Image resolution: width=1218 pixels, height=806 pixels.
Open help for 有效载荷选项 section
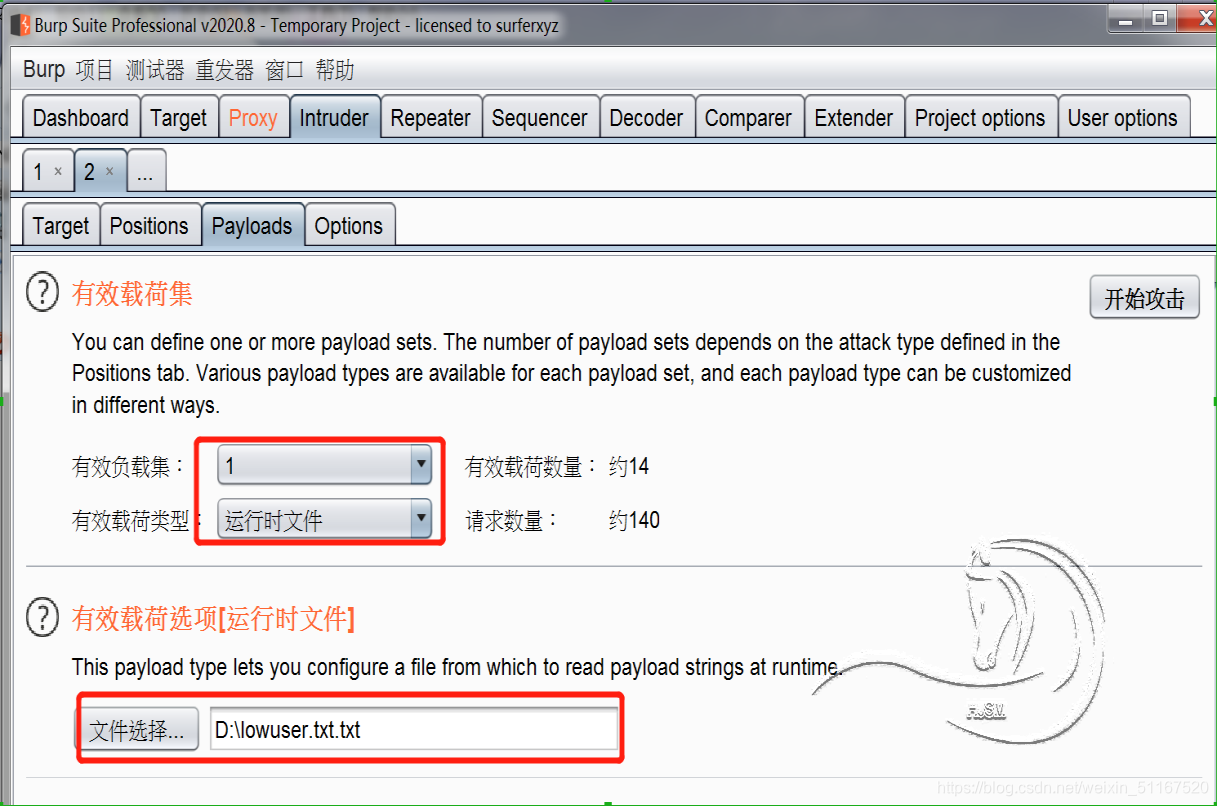pos(43,618)
